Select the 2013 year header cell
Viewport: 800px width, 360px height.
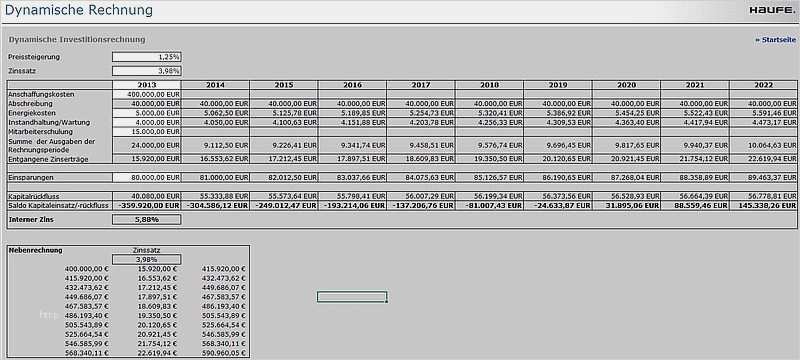click(x=146, y=85)
